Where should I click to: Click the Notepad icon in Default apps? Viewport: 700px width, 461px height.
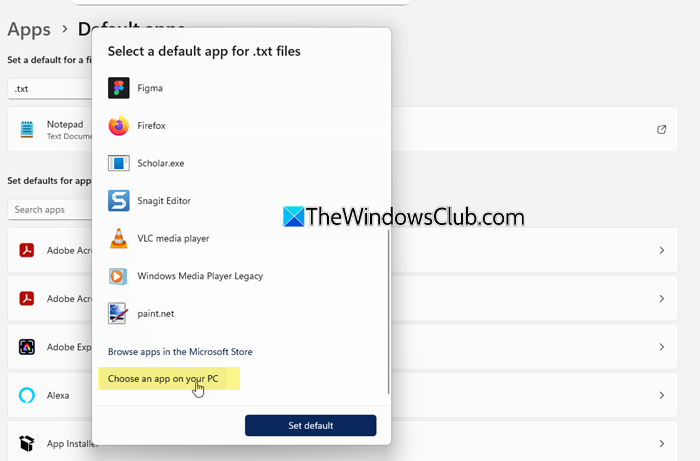[x=27, y=129]
